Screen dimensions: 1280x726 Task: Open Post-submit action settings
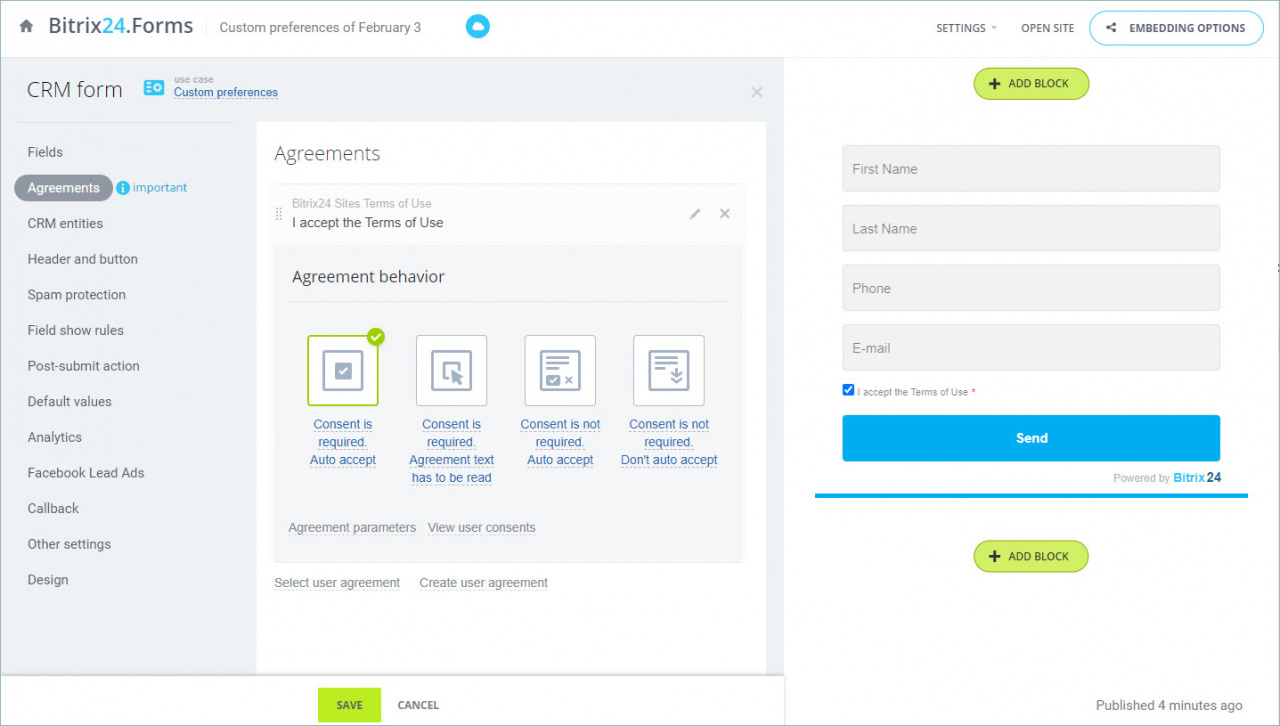tap(84, 366)
